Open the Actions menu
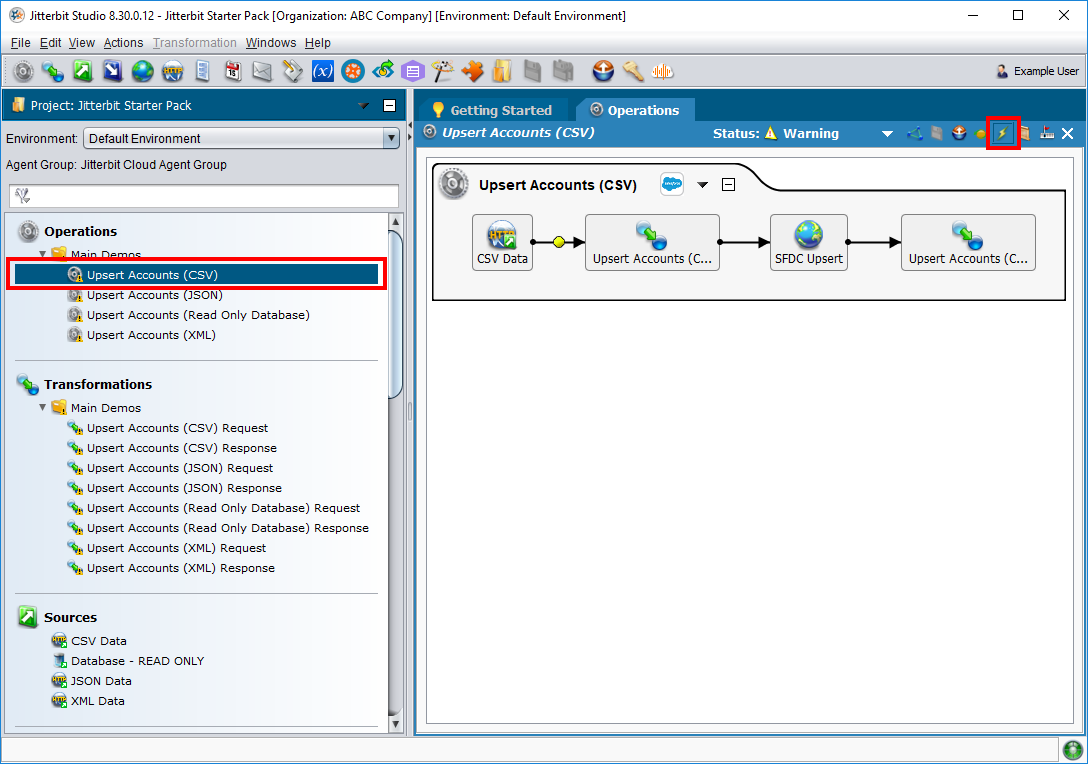 (x=123, y=43)
